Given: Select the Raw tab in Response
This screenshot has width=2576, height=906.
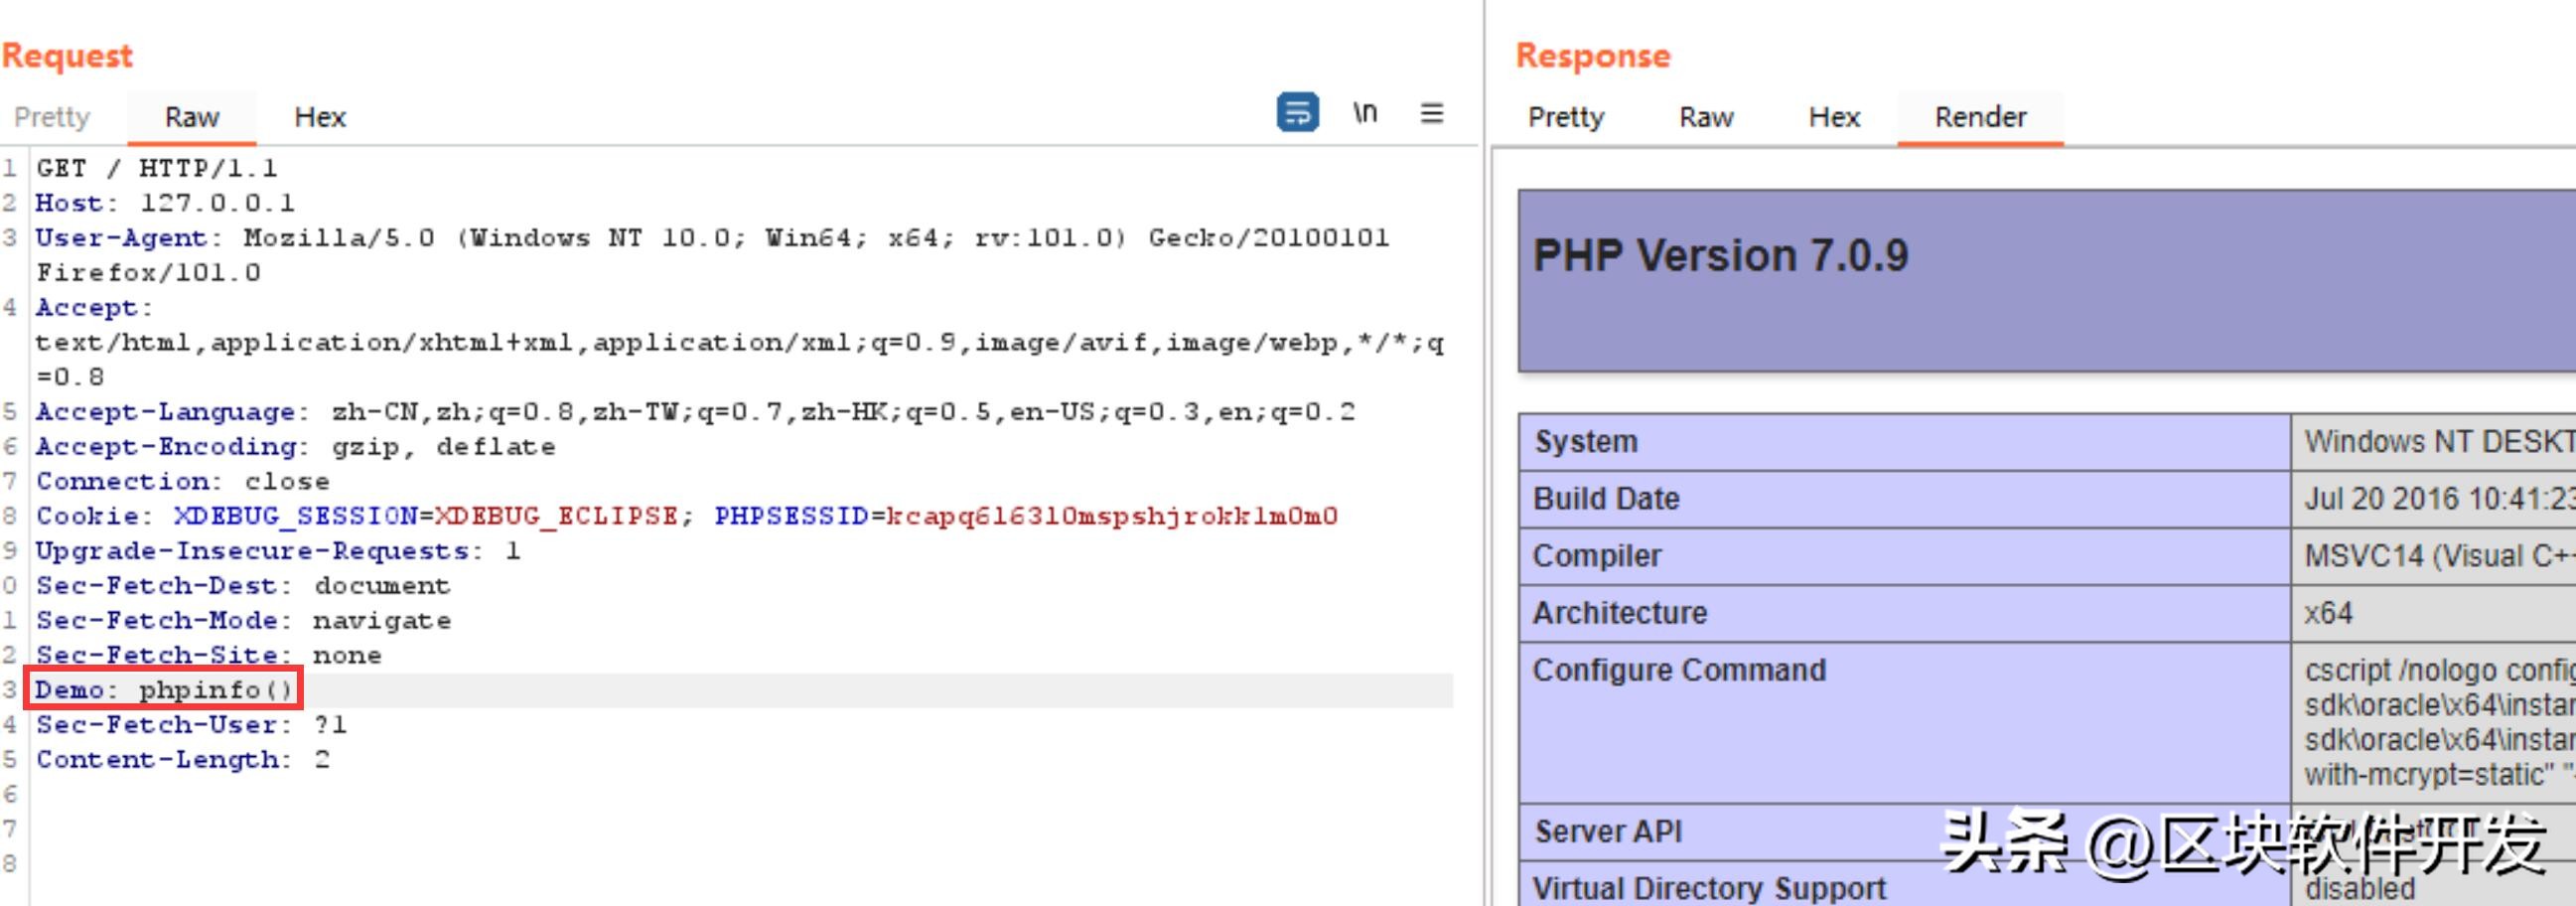Looking at the screenshot, I should coord(1706,118).
